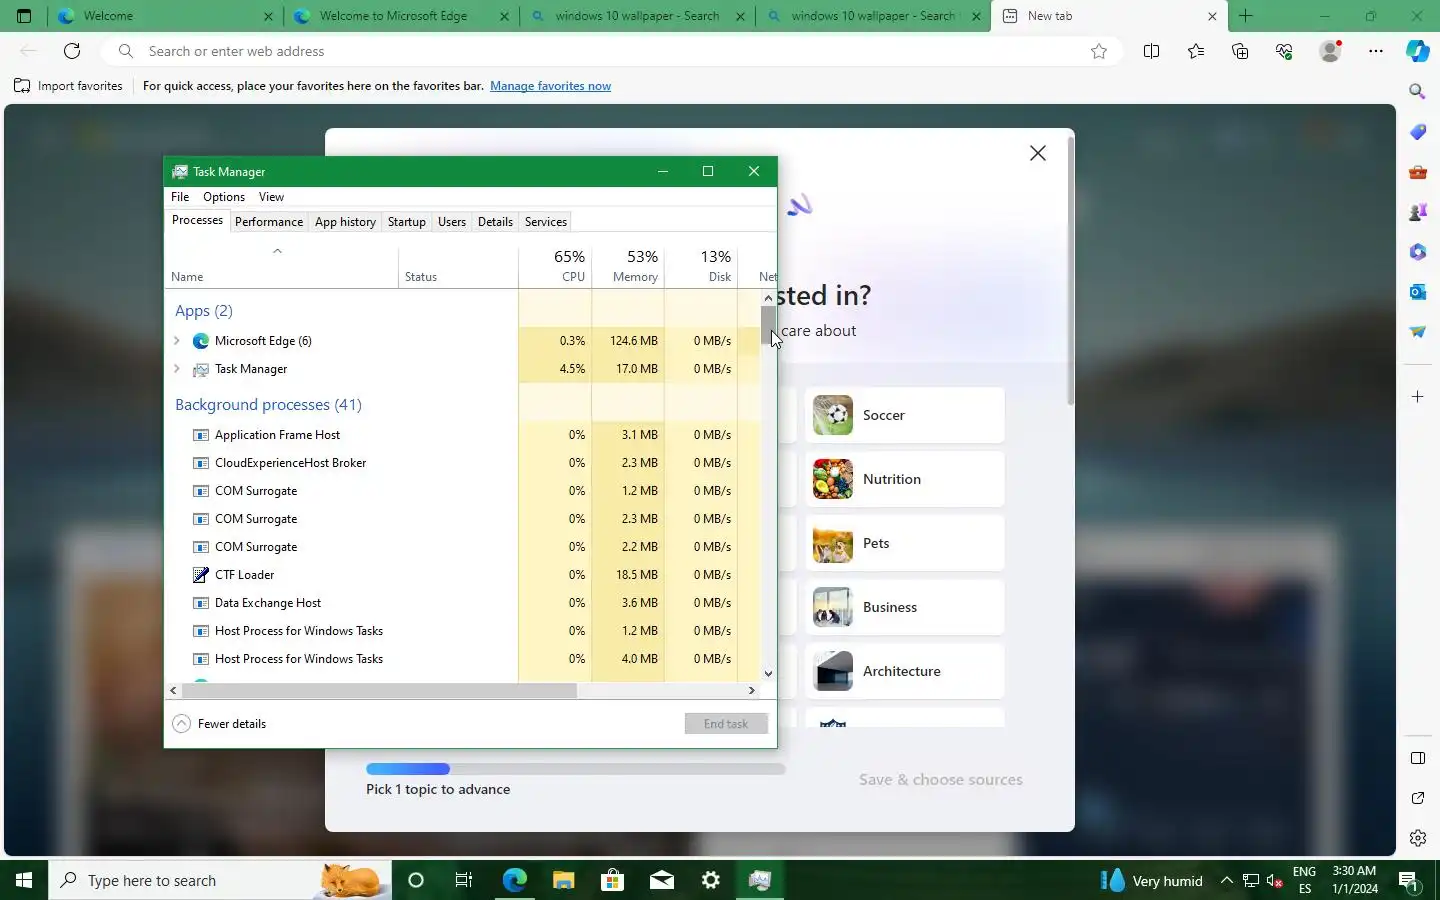Screen dimensions: 1440x900
Task: Show hidden system tray icons chevron
Action: 1226,880
